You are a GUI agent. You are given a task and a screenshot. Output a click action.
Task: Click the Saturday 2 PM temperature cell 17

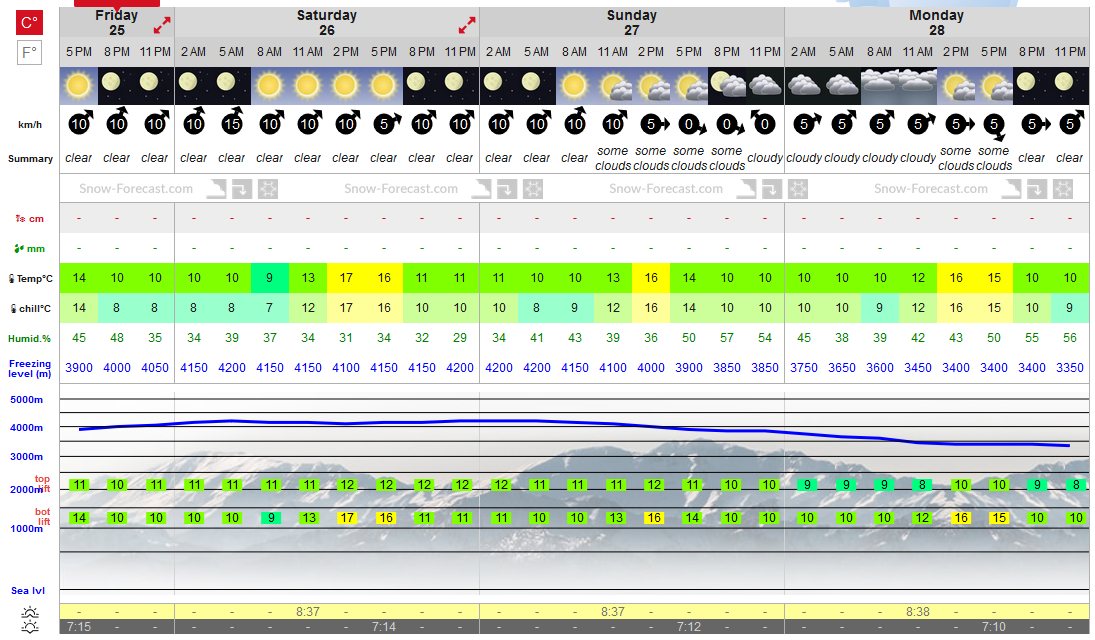[346, 277]
